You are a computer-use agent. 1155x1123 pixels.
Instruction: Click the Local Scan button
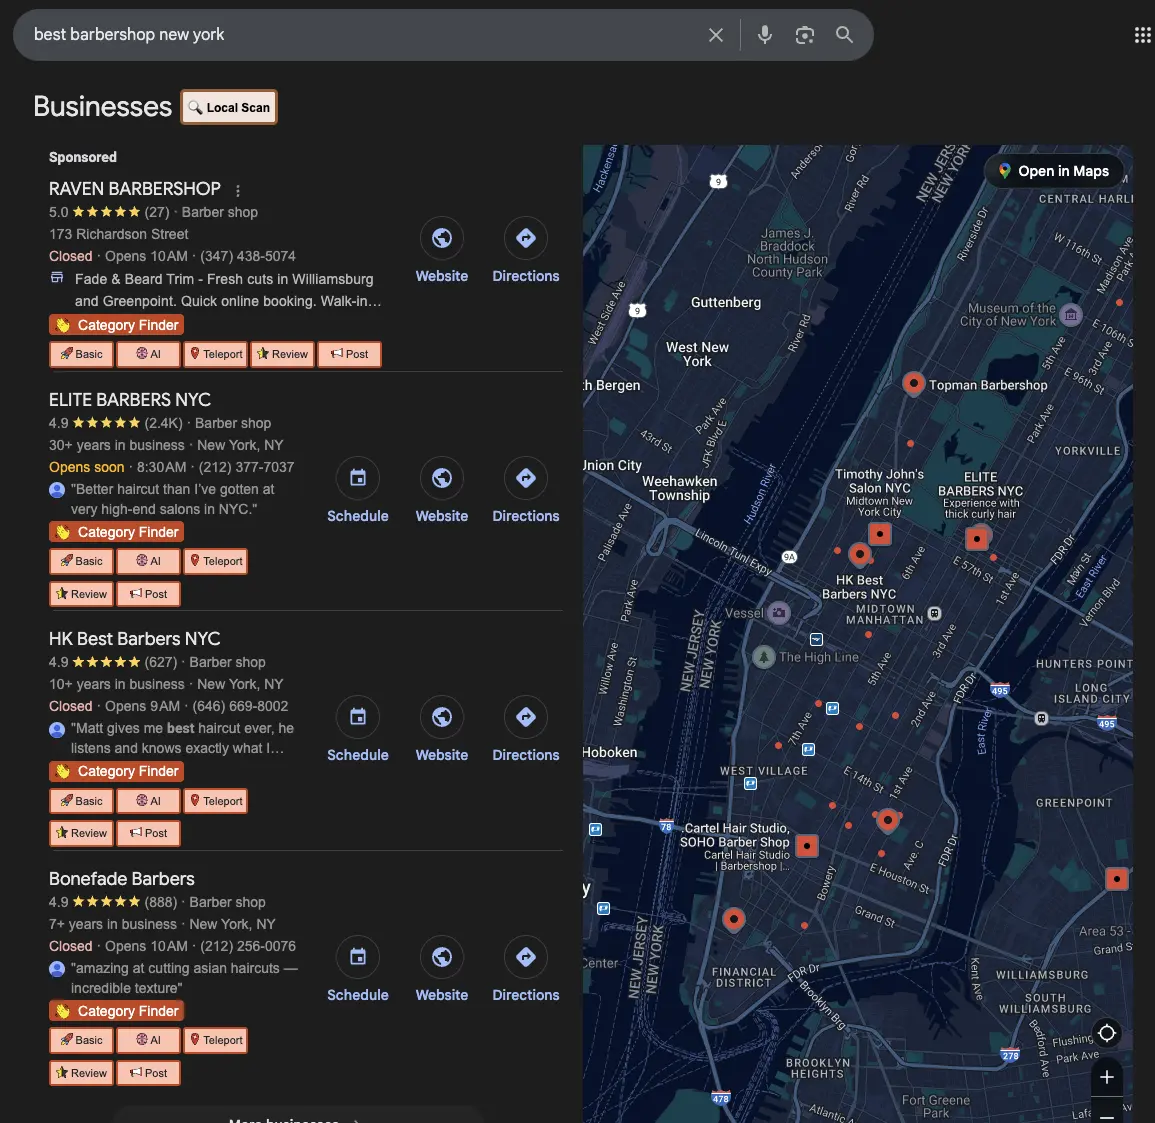click(228, 107)
